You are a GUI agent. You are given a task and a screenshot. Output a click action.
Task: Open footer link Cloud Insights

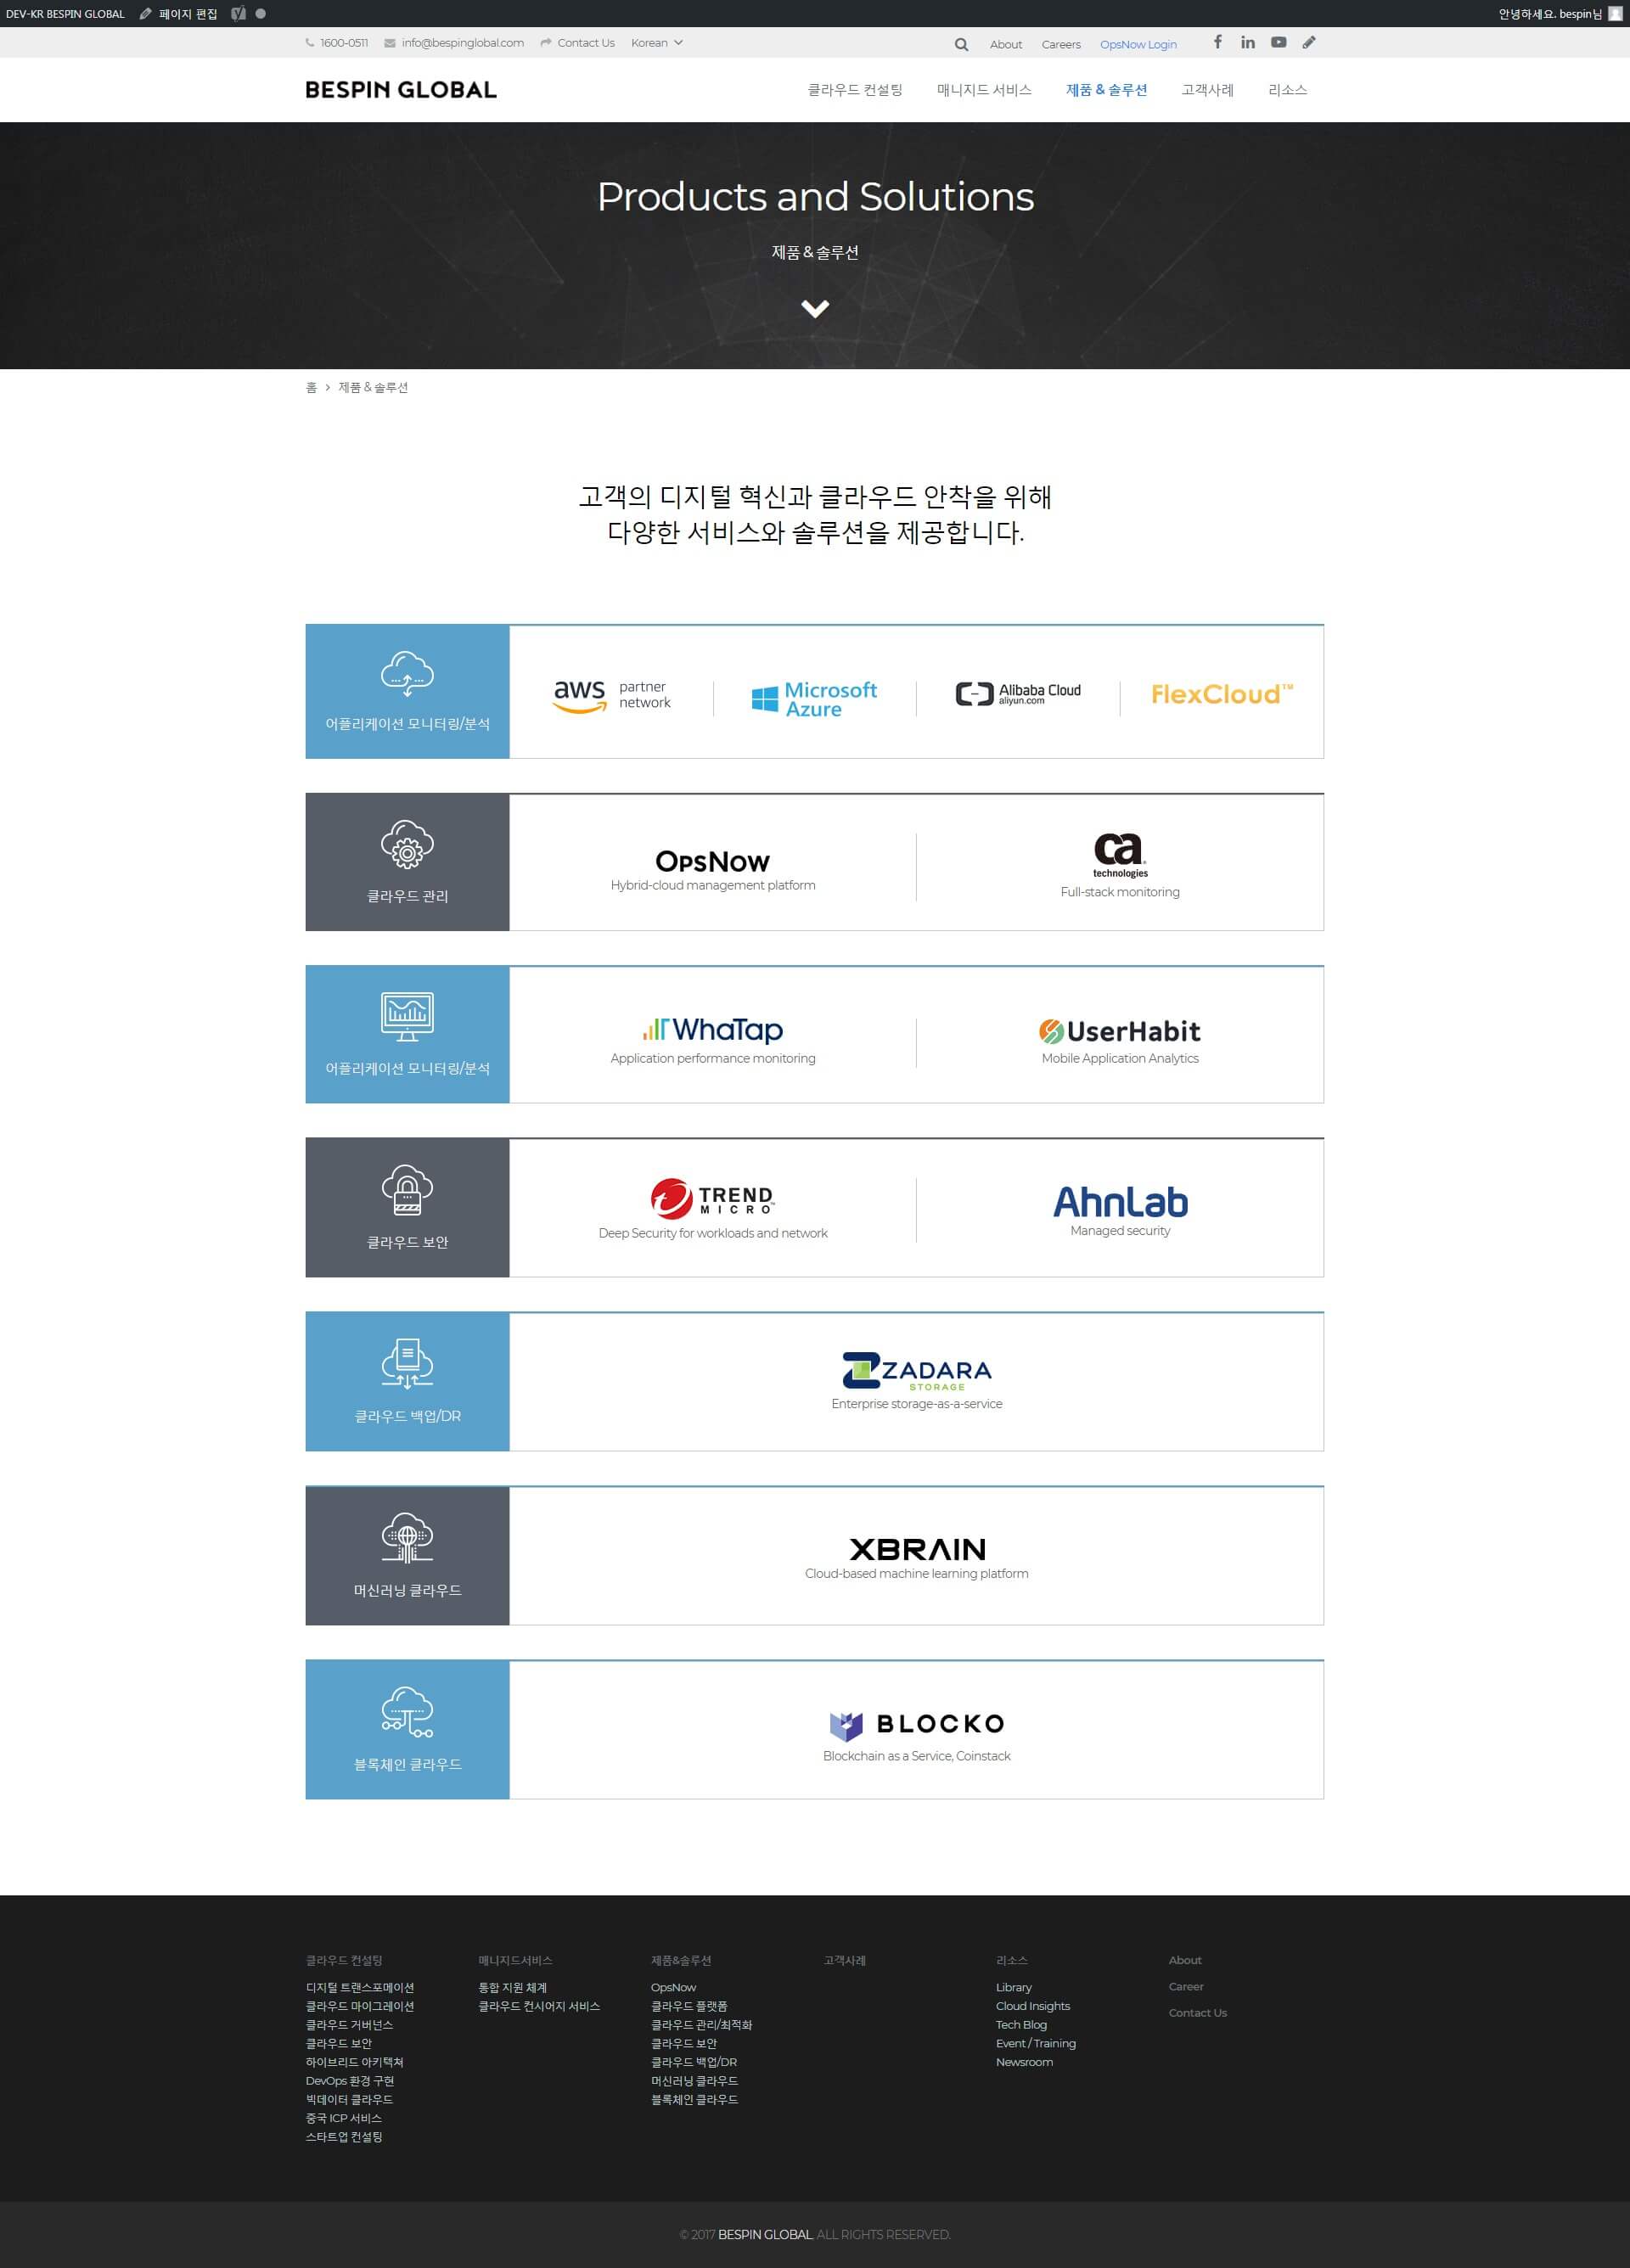1033,2006
